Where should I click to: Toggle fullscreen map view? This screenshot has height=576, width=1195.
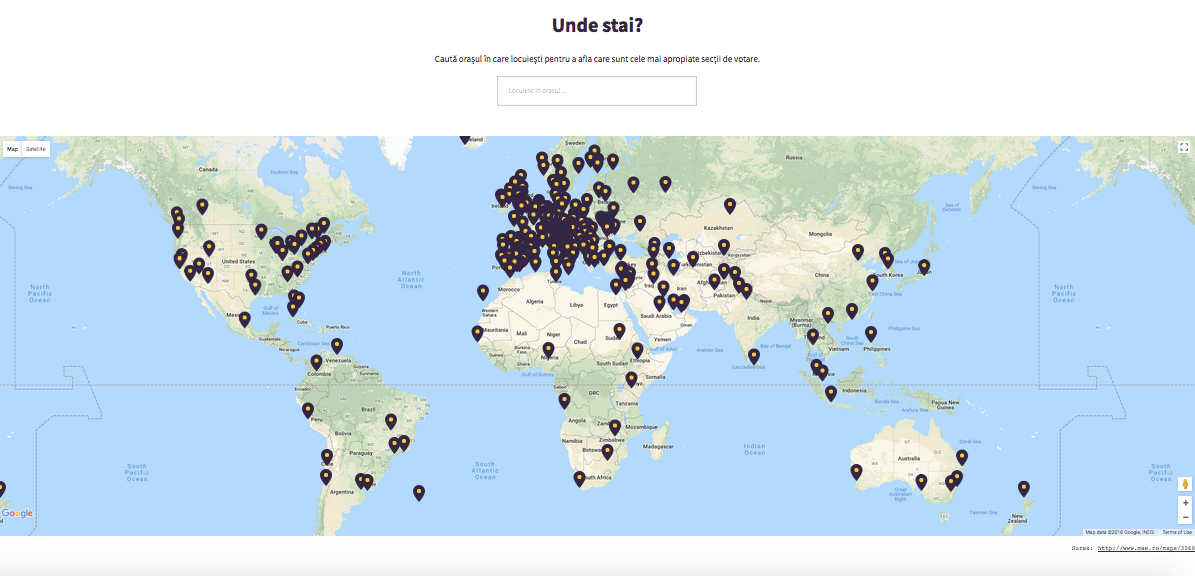pos(1184,147)
